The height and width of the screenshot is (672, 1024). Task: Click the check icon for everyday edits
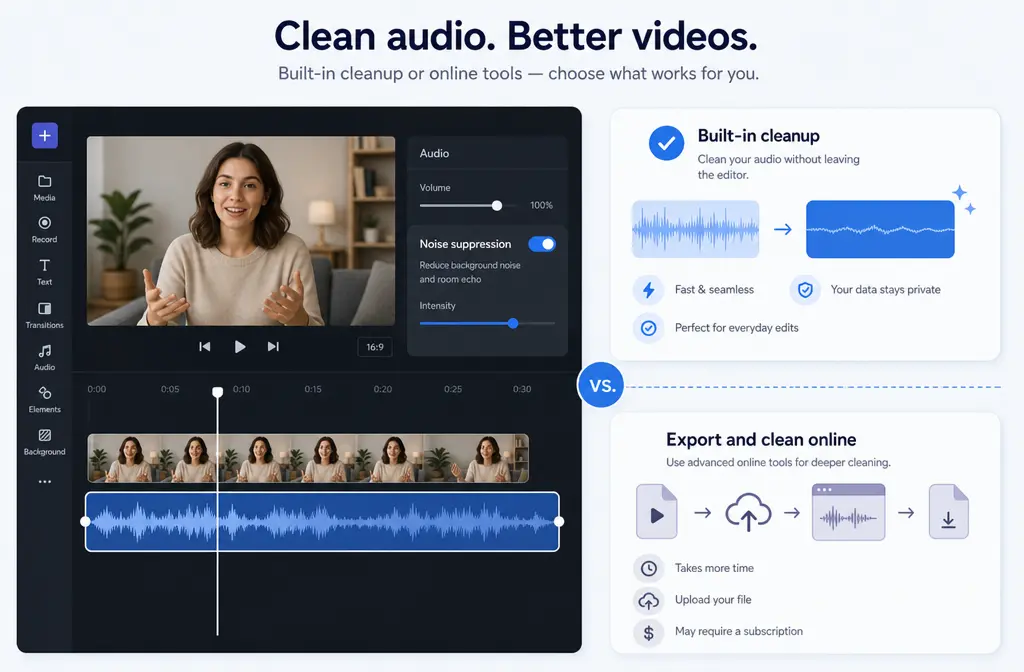[648, 328]
